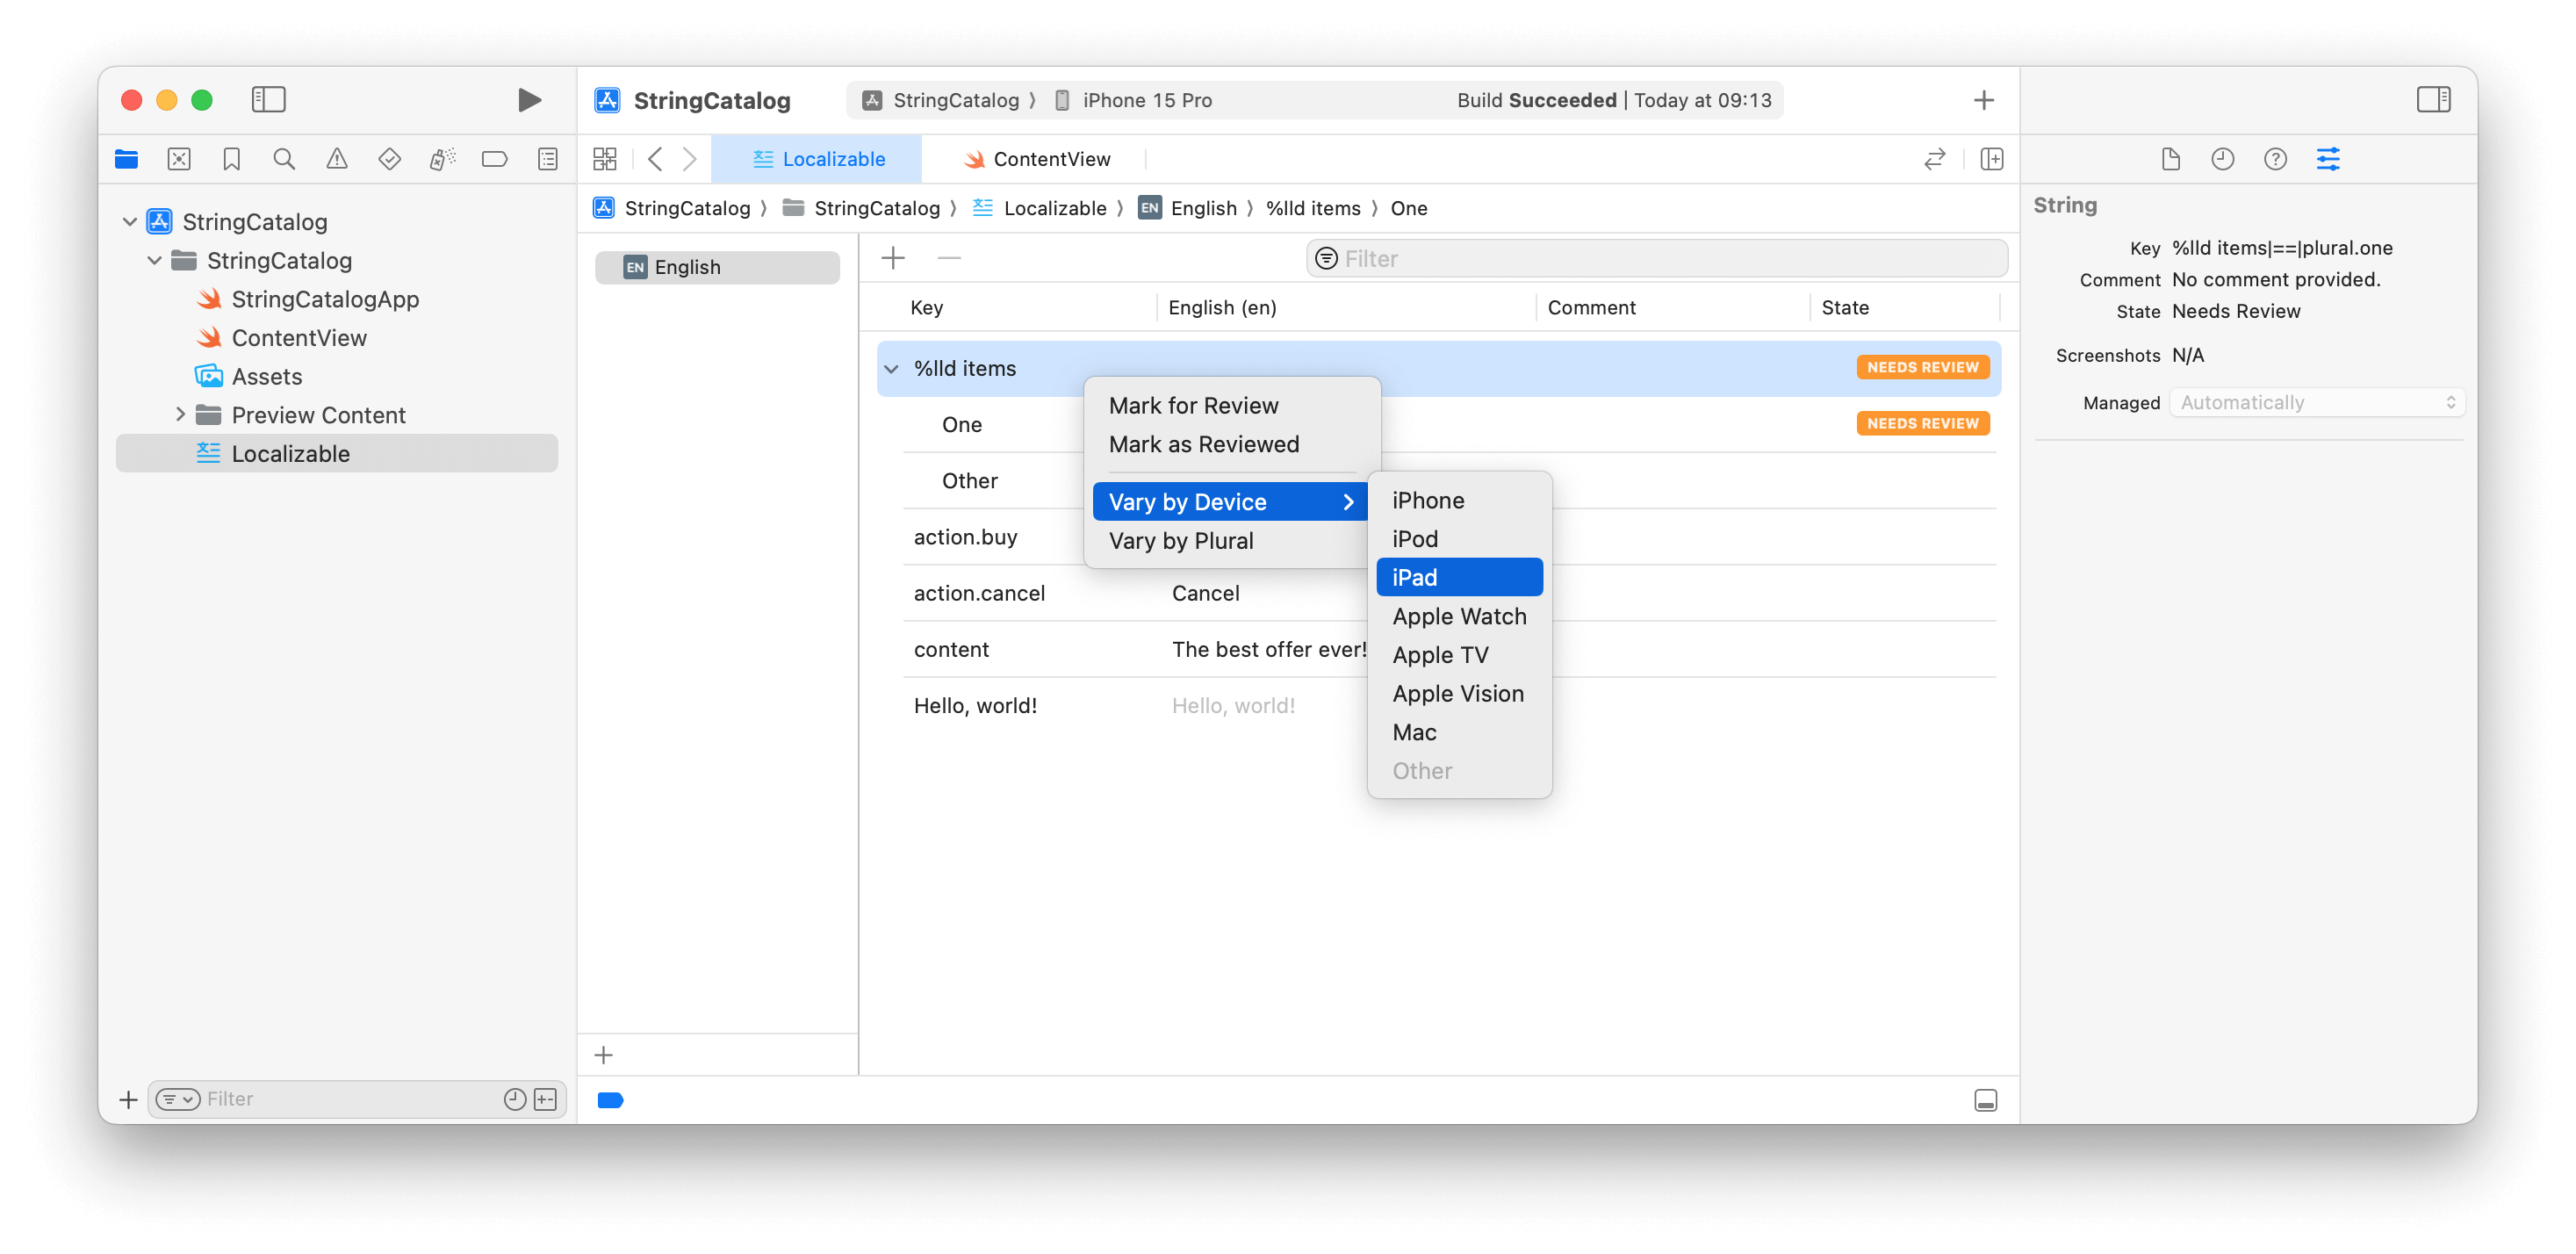This screenshot has width=2576, height=1254.
Task: Click Mark as Reviewed button
Action: [1203, 443]
